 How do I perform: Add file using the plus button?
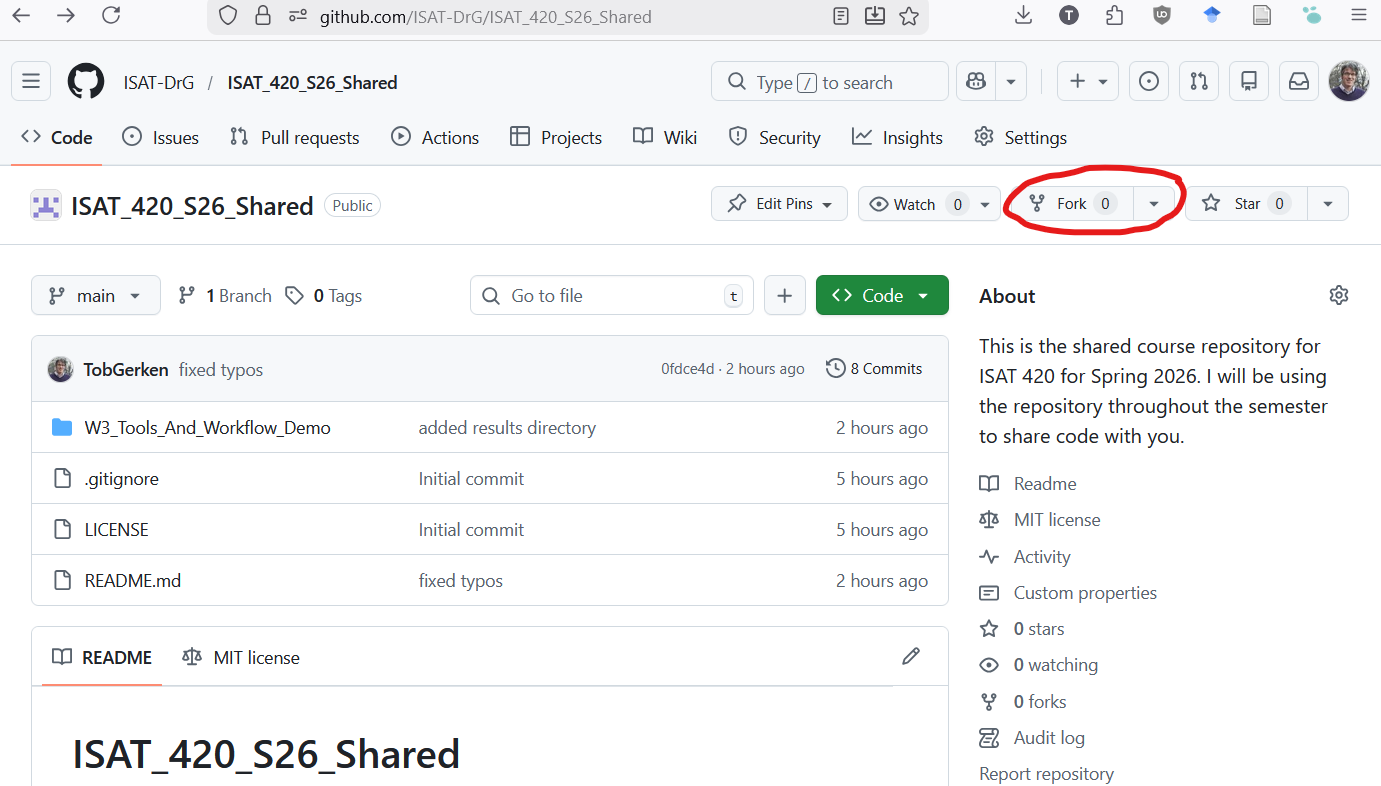point(785,296)
